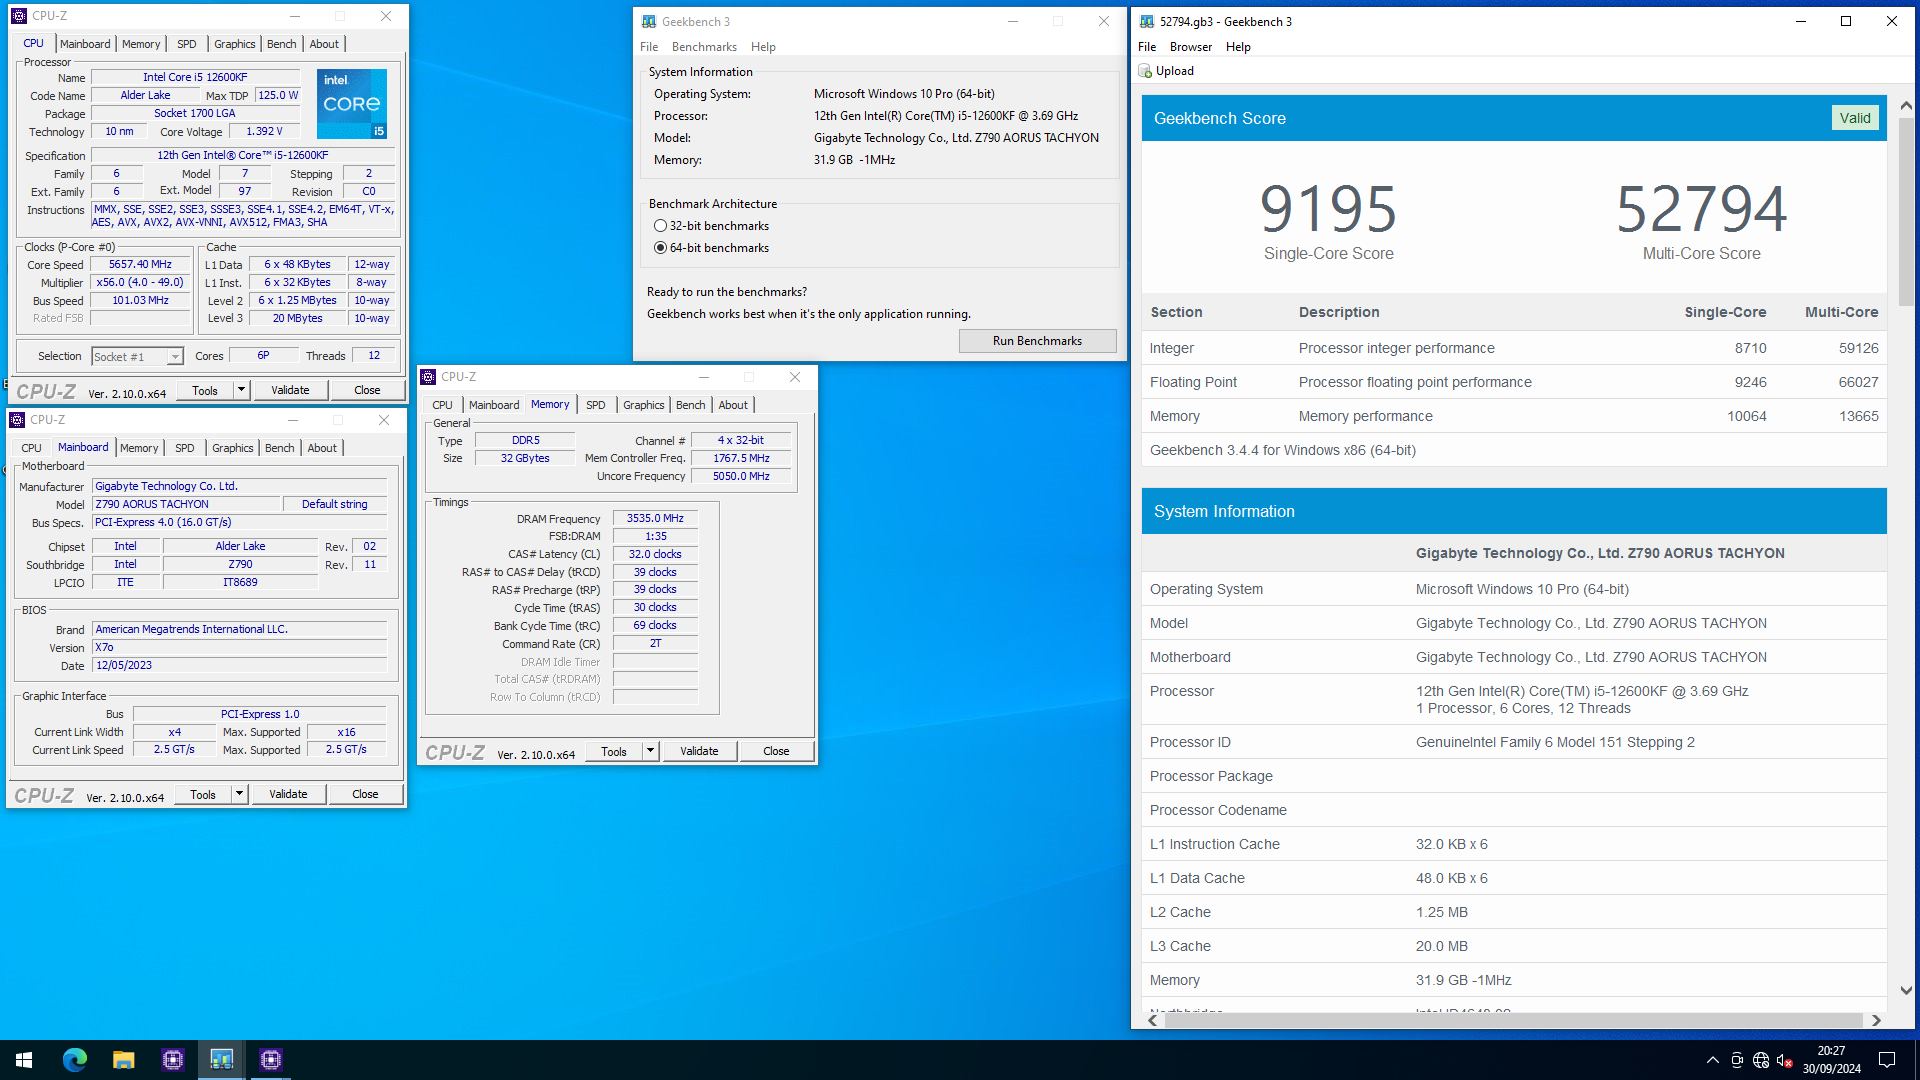Click the horizontal scrollbar left arrow in results
Viewport: 1920px width, 1080px height.
pos(1153,1020)
